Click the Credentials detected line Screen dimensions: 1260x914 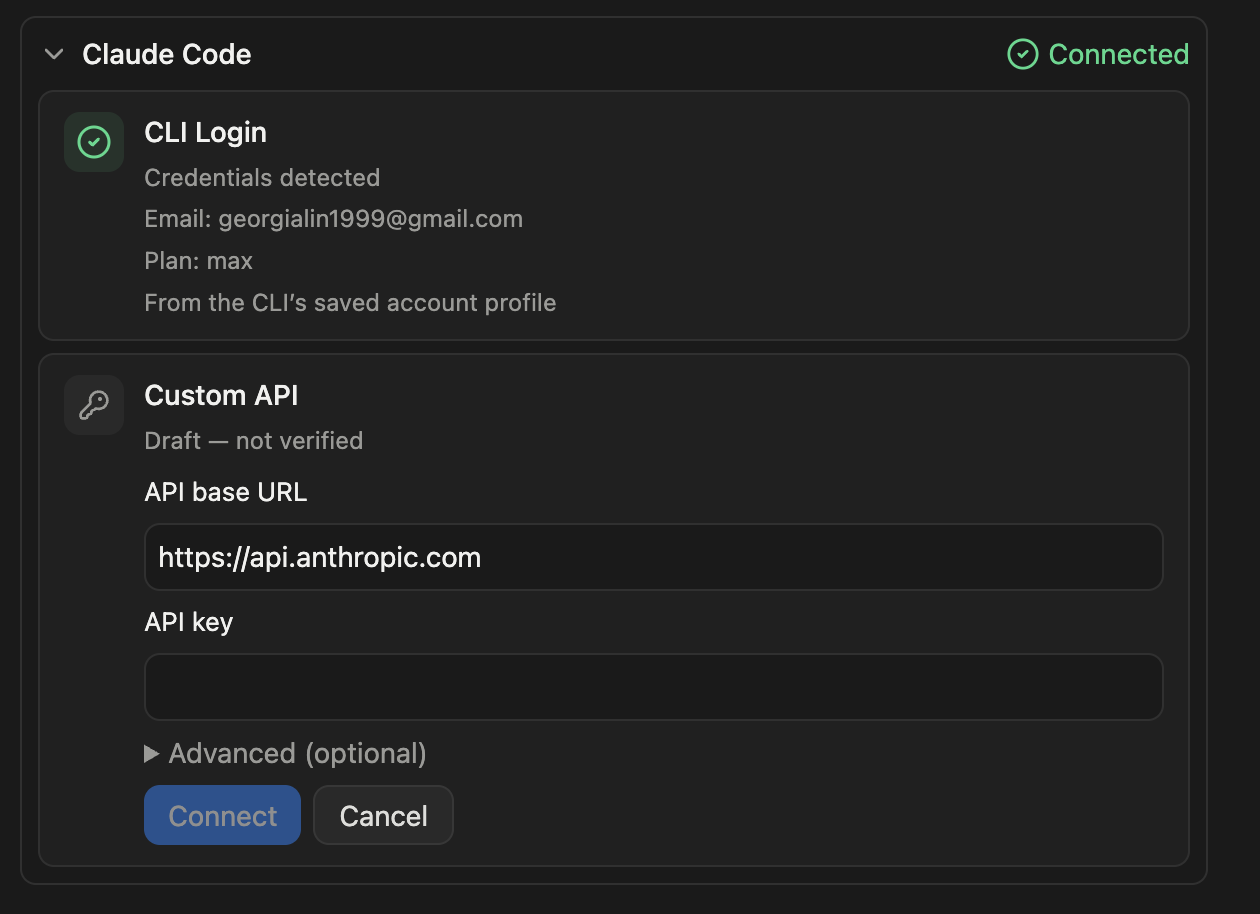(x=262, y=178)
